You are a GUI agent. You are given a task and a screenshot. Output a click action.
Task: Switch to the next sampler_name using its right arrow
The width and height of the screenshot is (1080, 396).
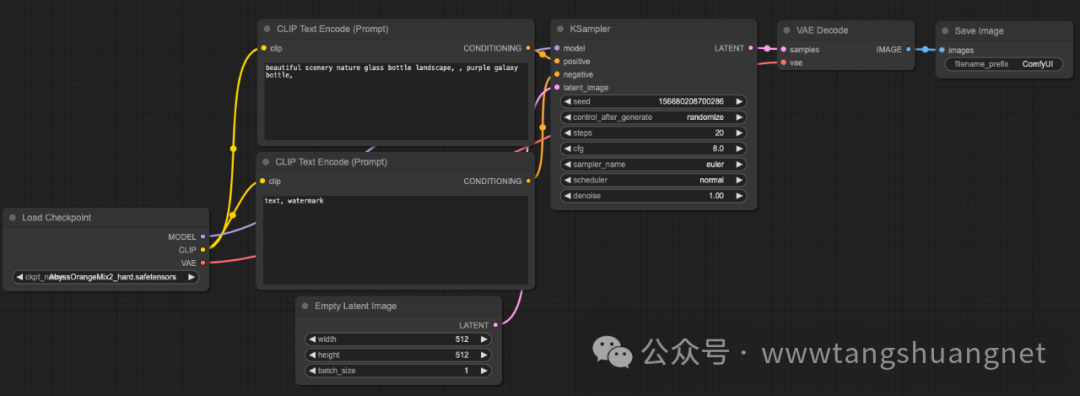coord(739,165)
